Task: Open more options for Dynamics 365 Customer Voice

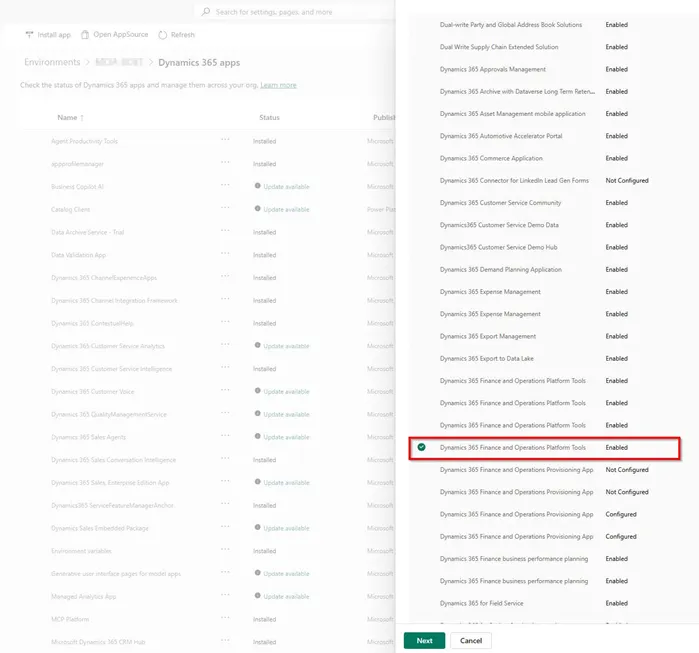Action: (x=225, y=390)
